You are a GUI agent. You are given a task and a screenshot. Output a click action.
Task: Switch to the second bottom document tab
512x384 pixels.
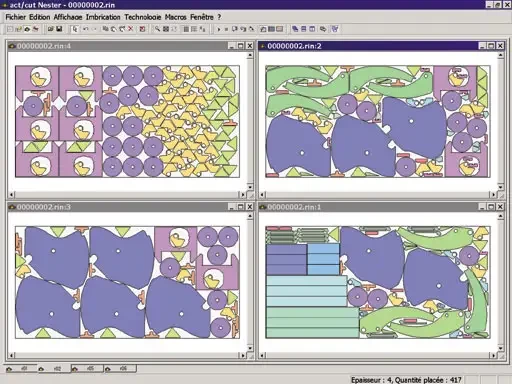pyautogui.click(x=54, y=369)
